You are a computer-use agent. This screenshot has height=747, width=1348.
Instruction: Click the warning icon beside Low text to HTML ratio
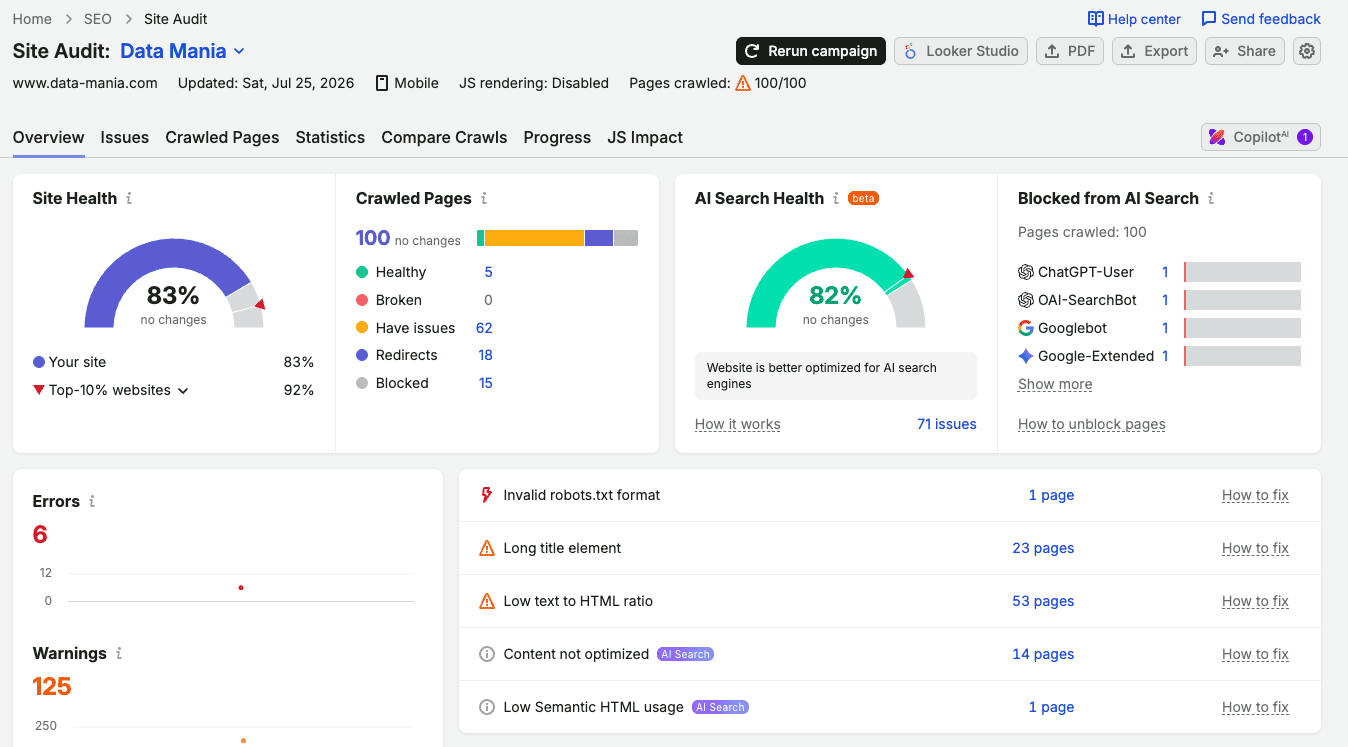coord(487,601)
